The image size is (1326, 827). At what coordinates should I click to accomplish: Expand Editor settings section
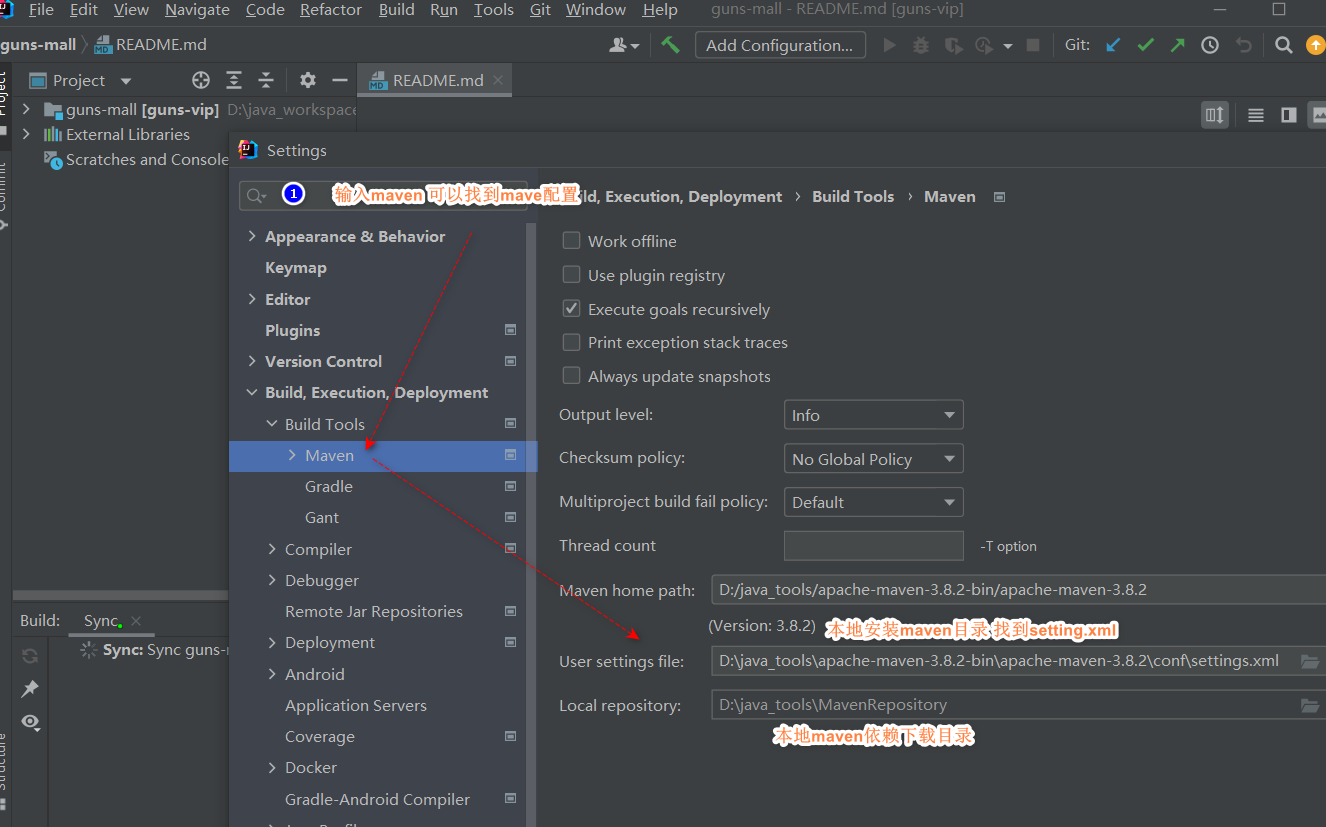(x=252, y=299)
